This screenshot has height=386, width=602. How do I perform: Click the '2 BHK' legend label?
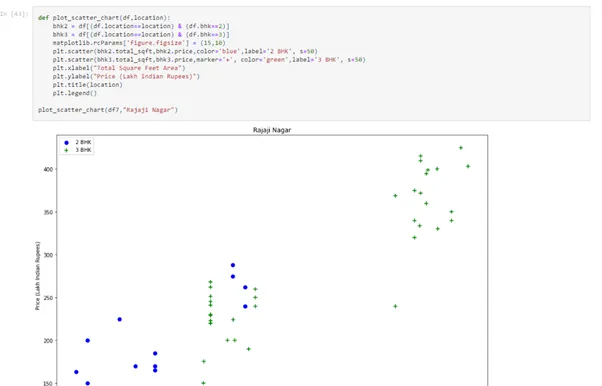[x=83, y=142]
